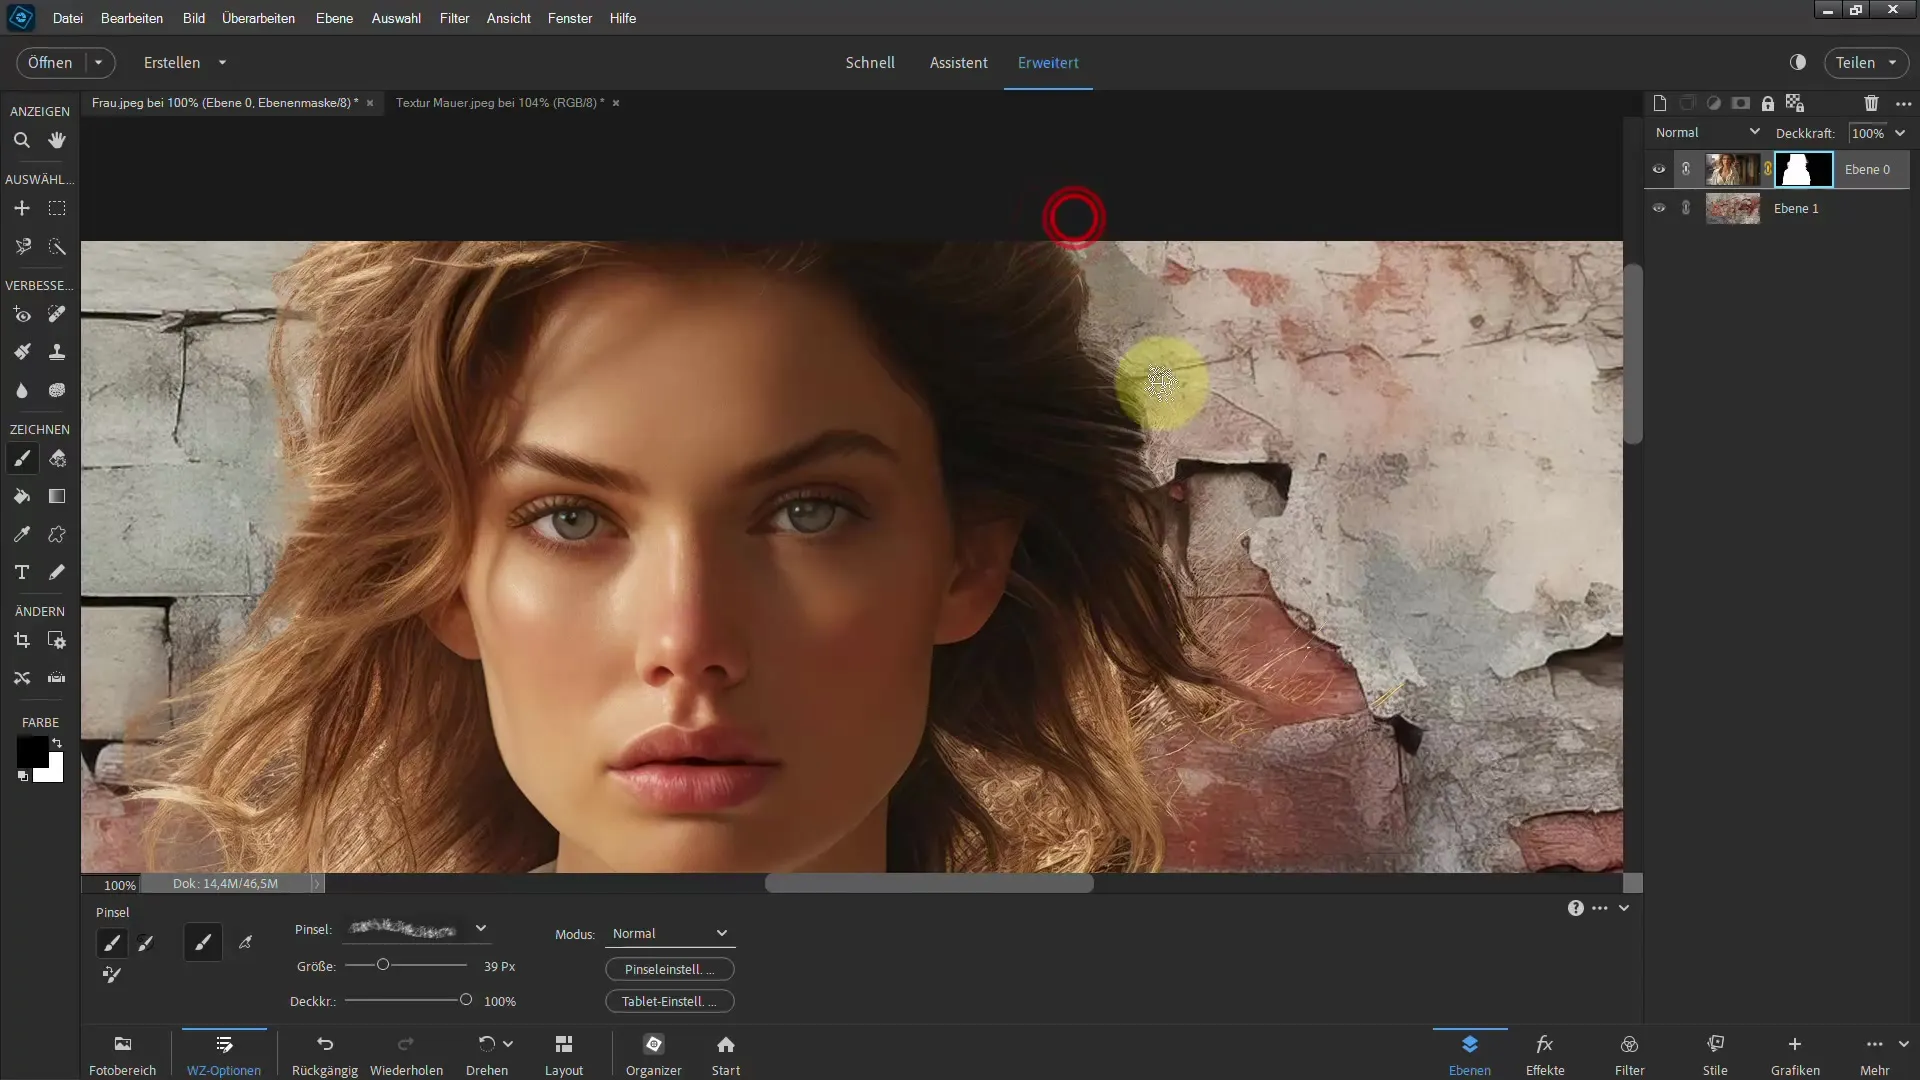This screenshot has width=1920, height=1080.
Task: Select the Crop tool
Action: point(22,640)
